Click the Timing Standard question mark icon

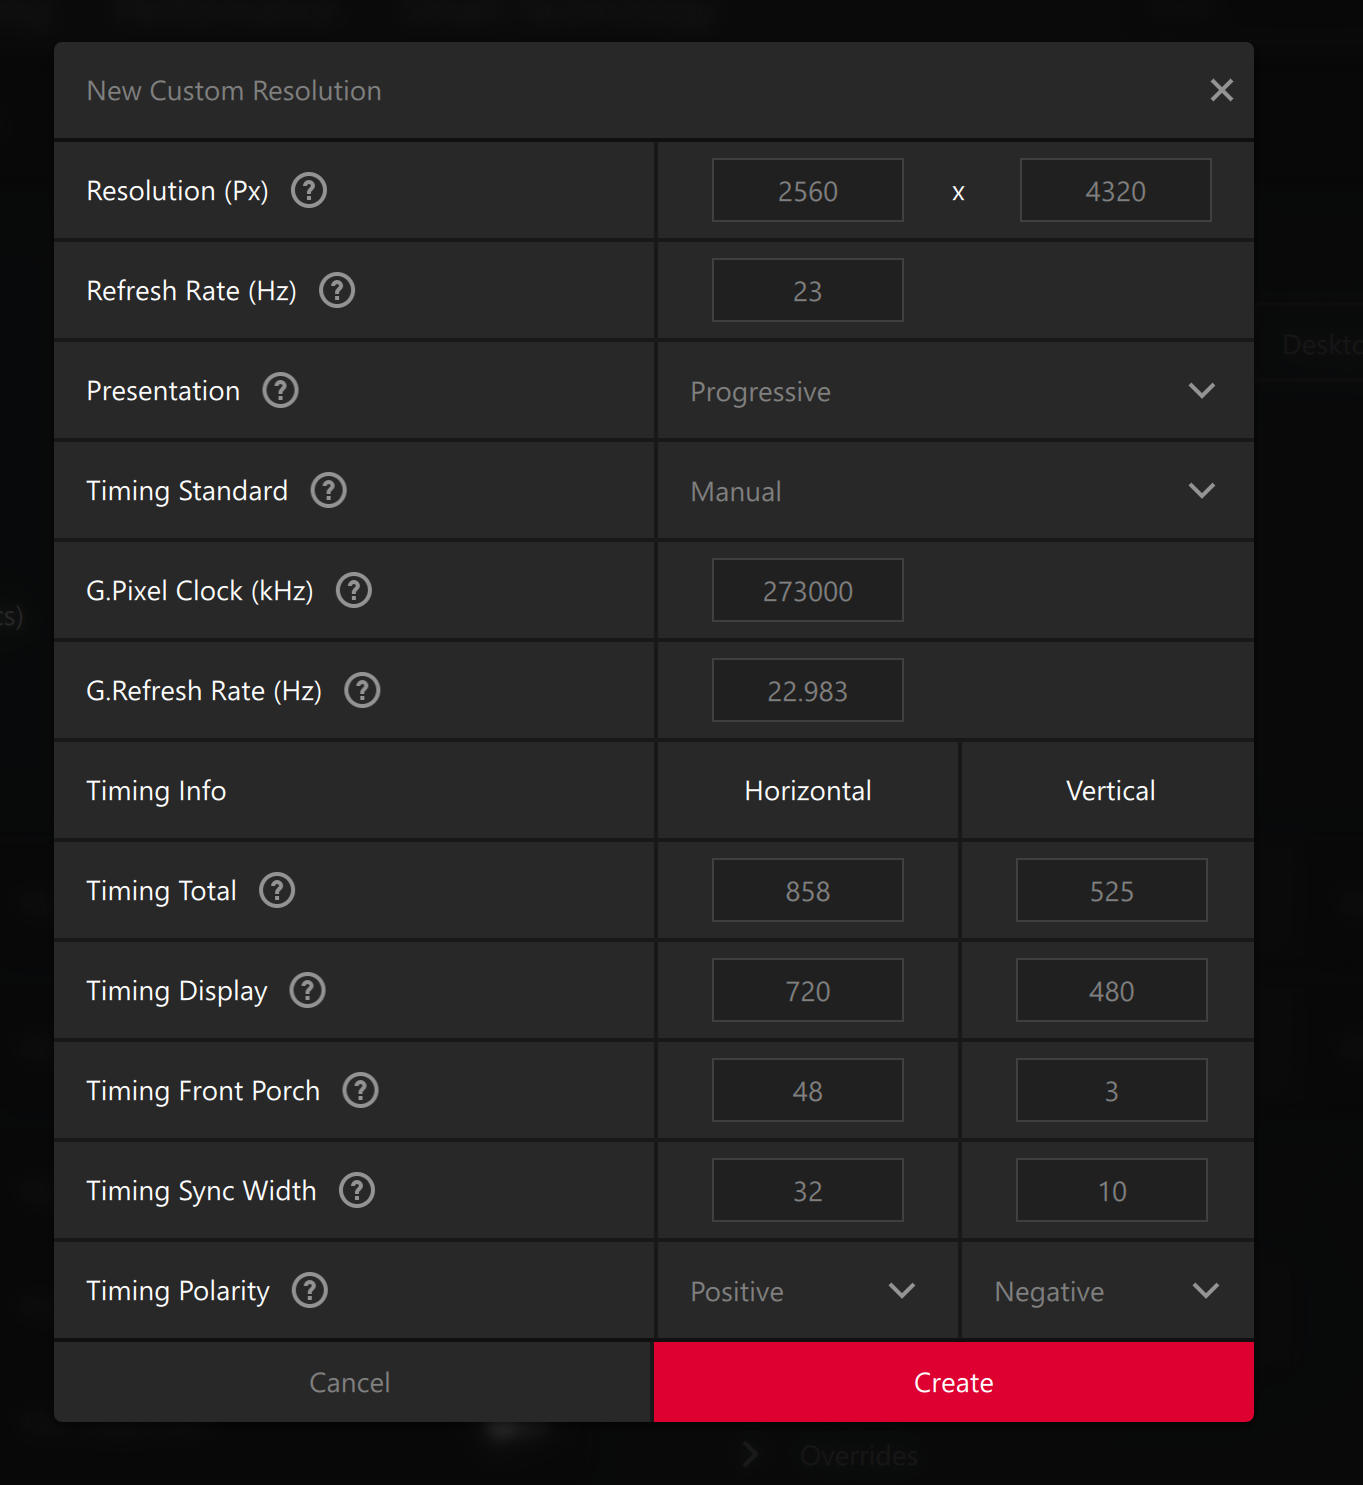coord(329,490)
